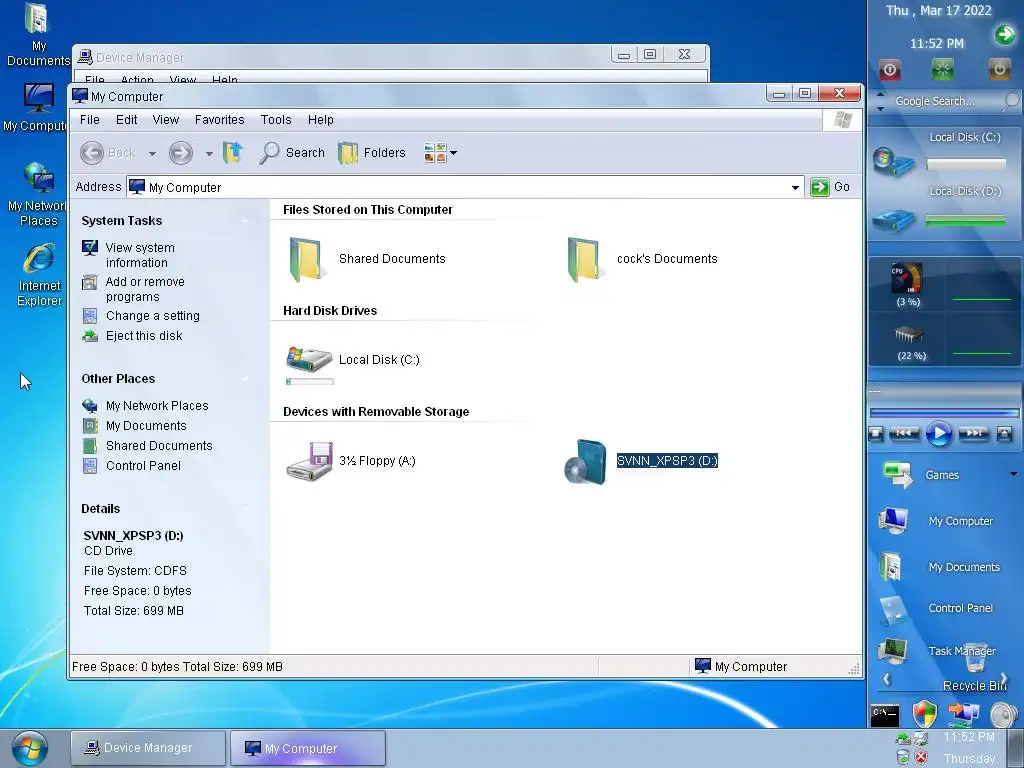
Task: Open My Network Places in Other Places
Action: 157,406
